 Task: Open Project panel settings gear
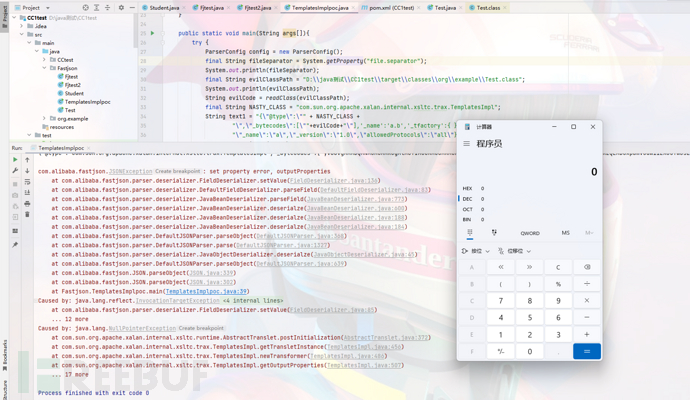121,8
